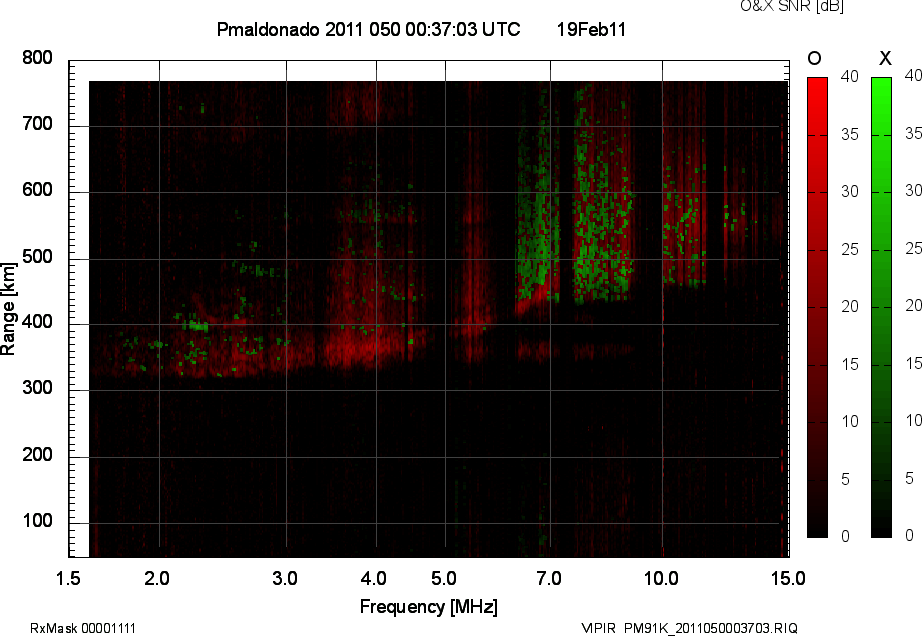
Task: Click the frequency axis tick '1.5'
Action: (x=68, y=579)
